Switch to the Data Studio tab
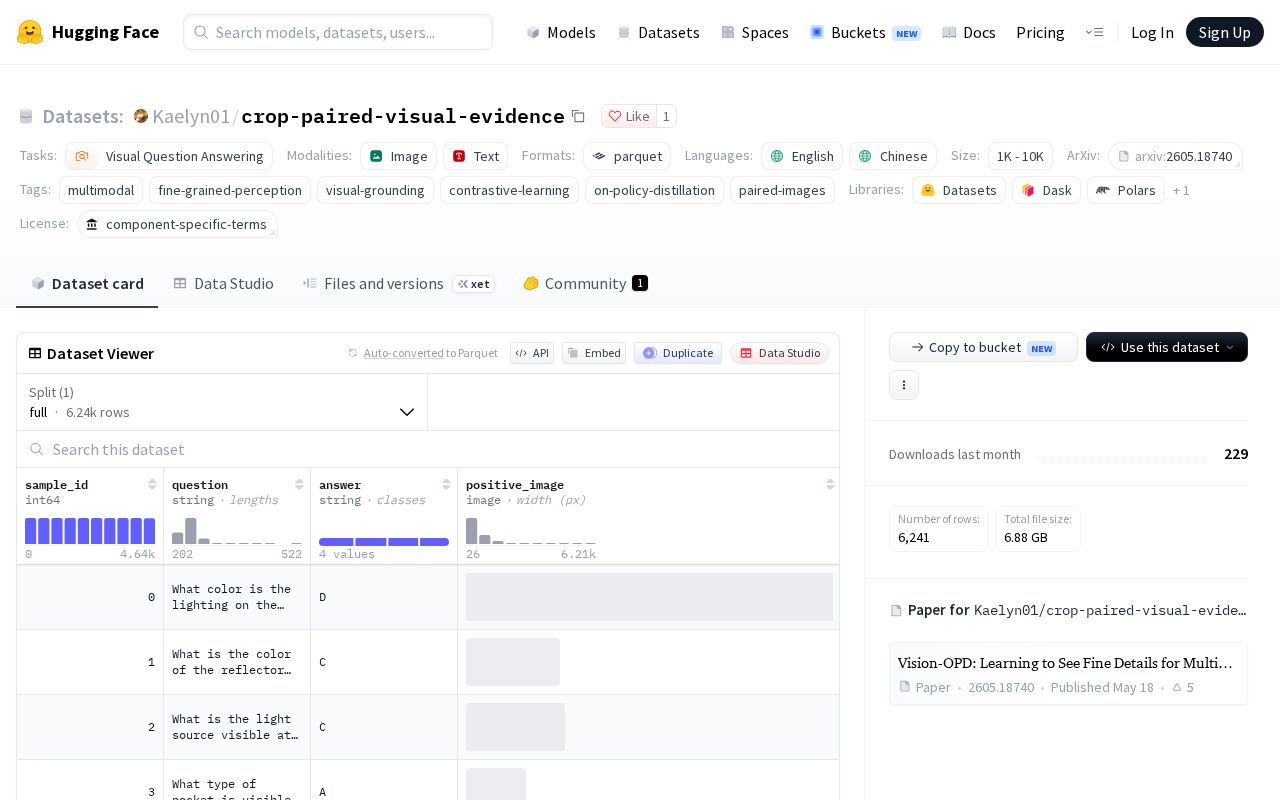This screenshot has height=800, width=1280. tap(224, 284)
